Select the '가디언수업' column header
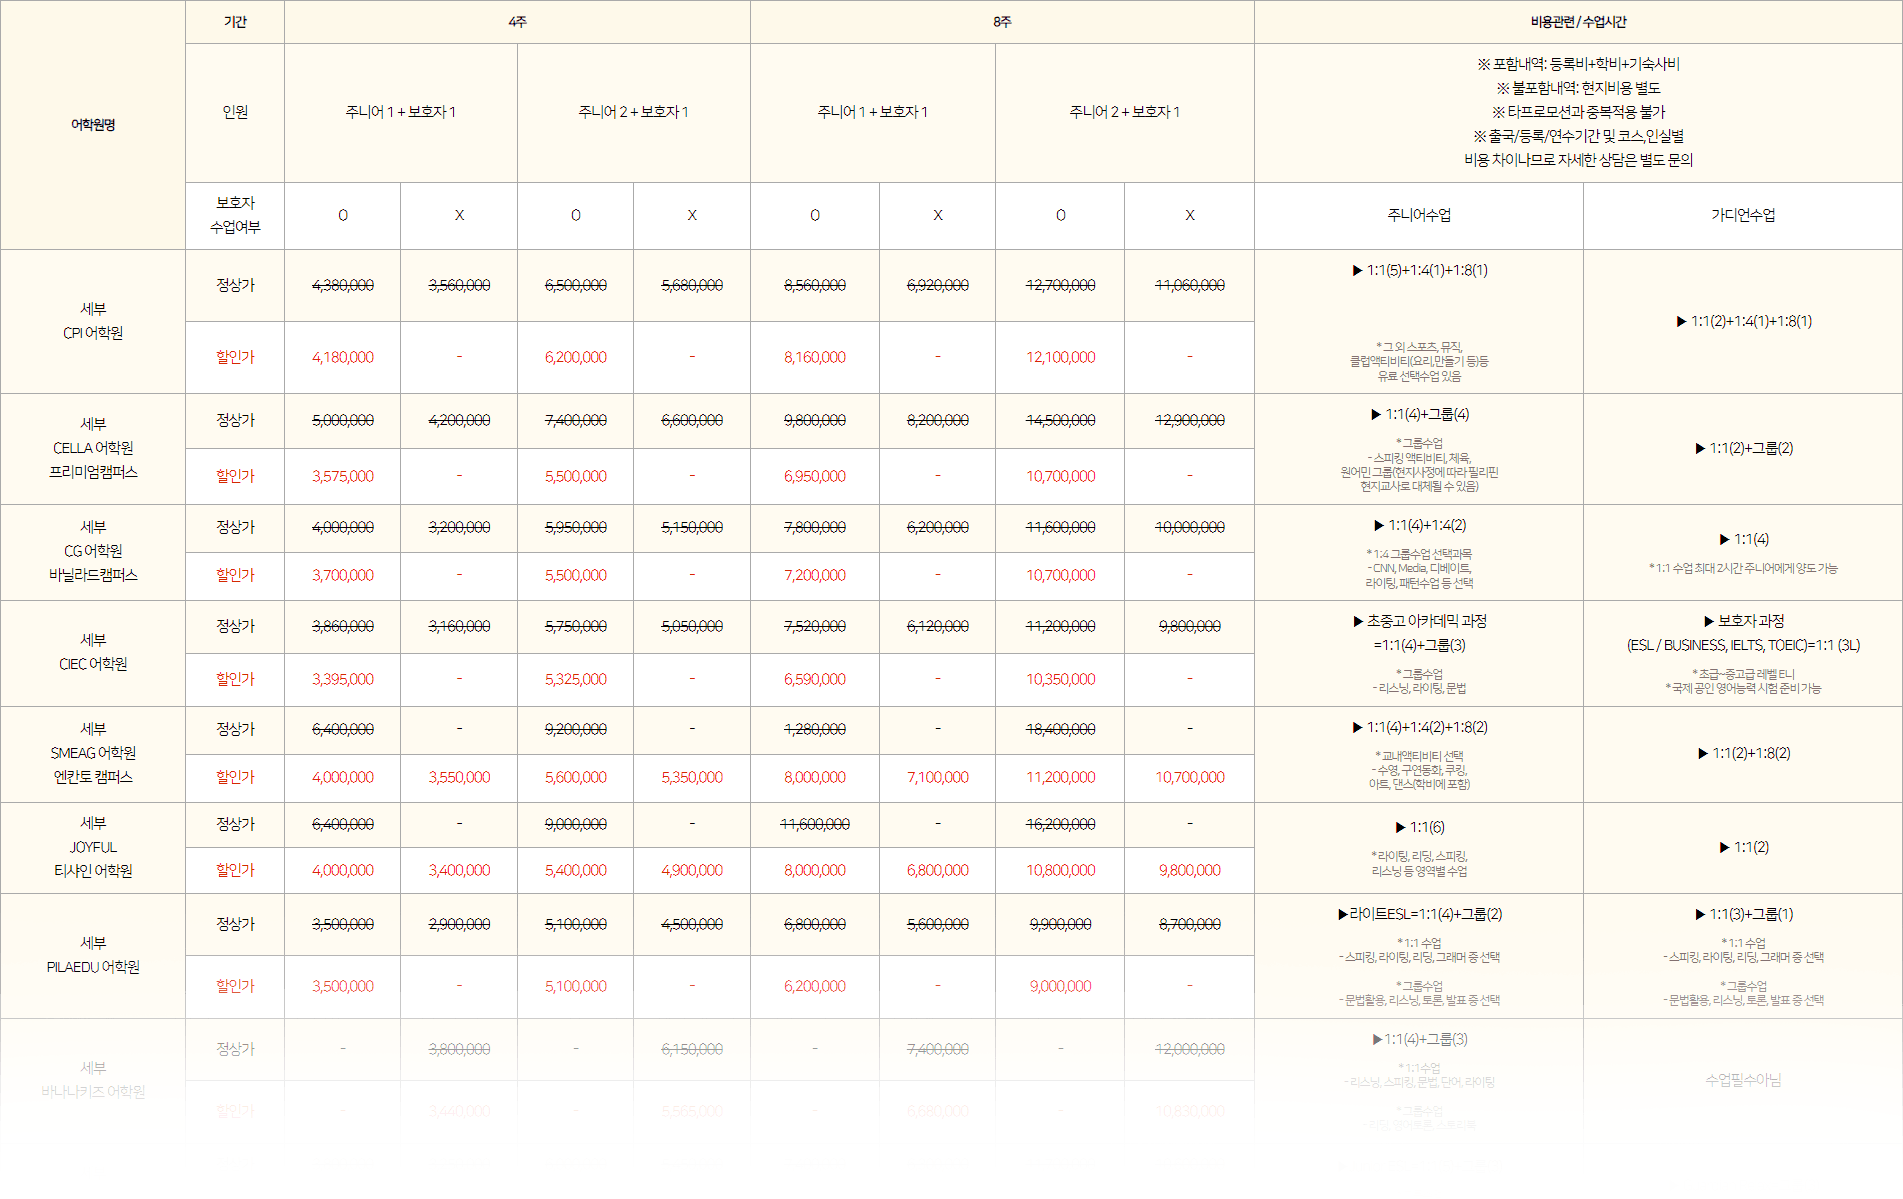 tap(1743, 215)
